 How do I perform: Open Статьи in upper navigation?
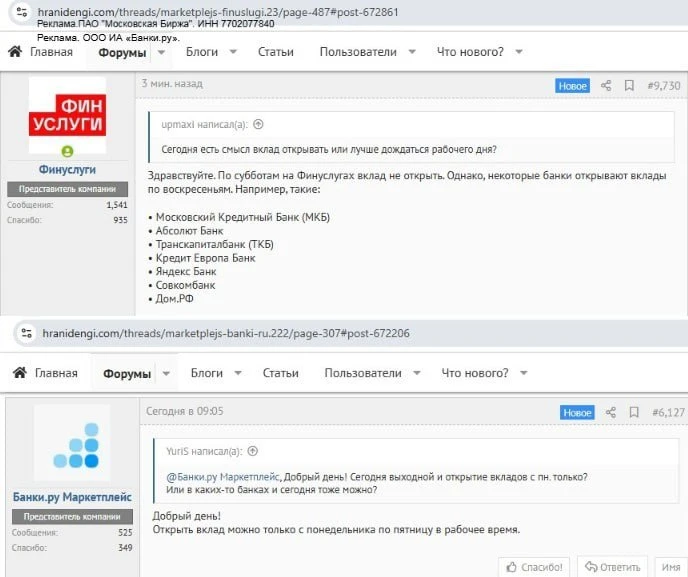pyautogui.click(x=276, y=52)
